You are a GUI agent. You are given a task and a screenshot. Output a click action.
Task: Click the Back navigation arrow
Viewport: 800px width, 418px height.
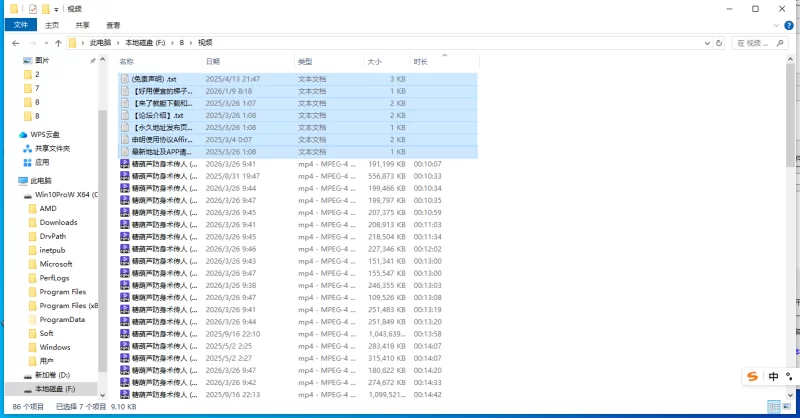coord(14,43)
